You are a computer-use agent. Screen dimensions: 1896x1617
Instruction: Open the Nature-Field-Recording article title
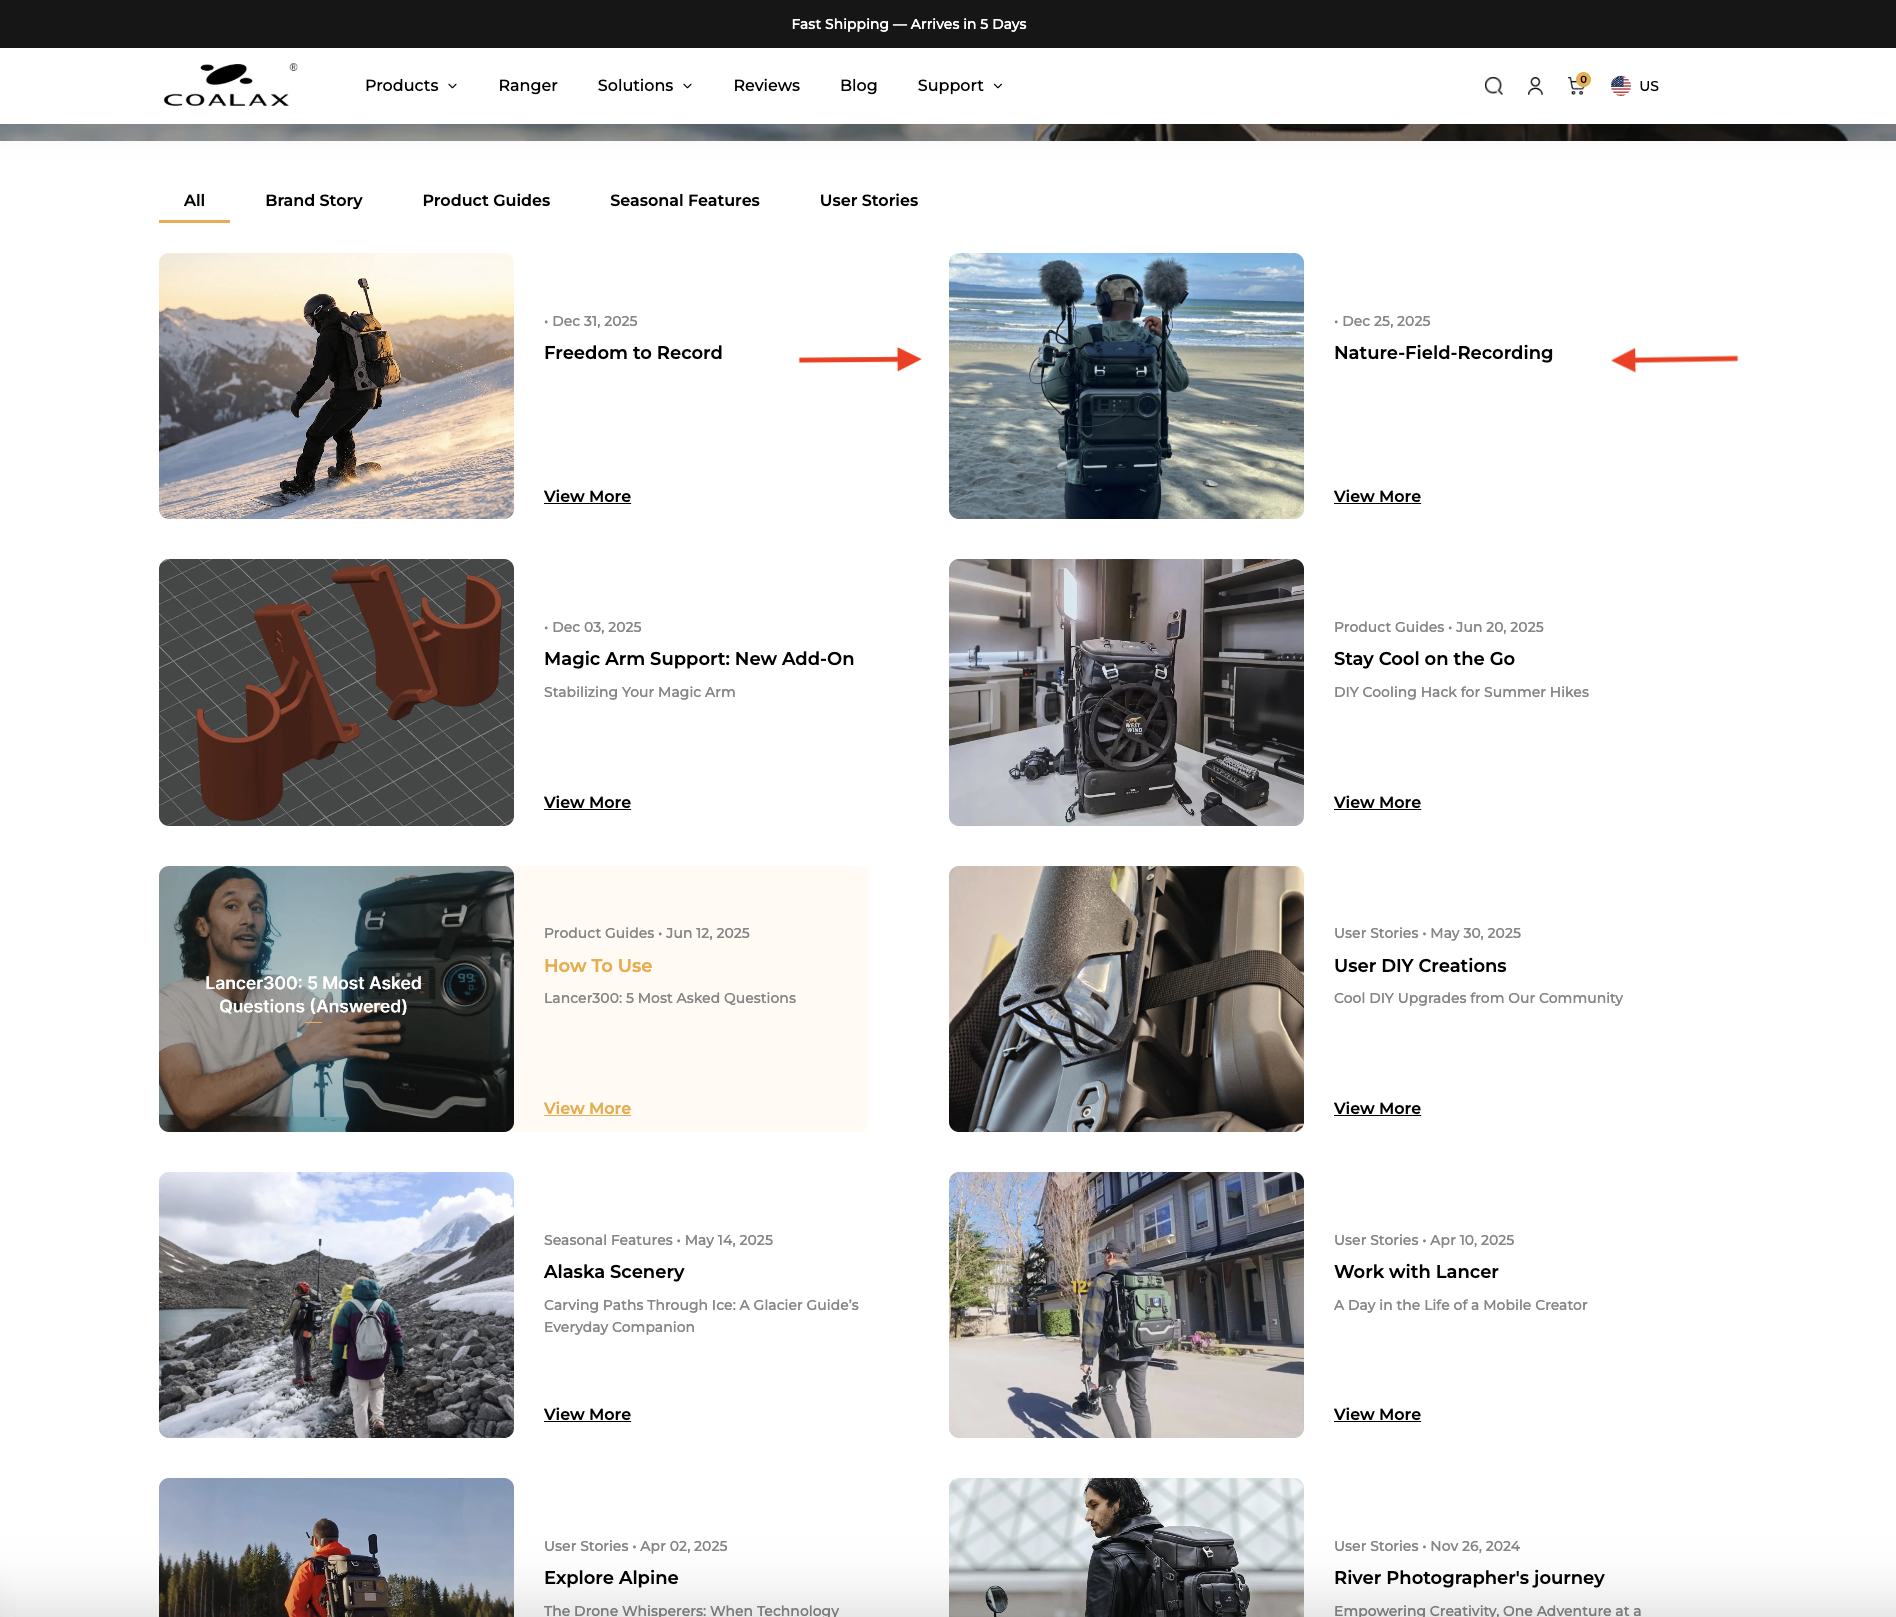(x=1443, y=352)
